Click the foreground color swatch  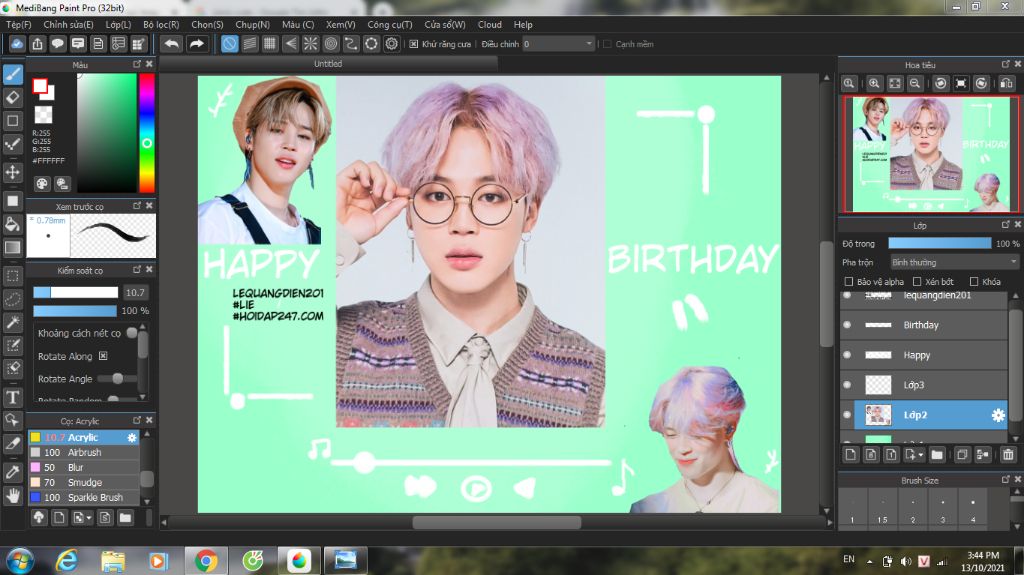(40, 86)
